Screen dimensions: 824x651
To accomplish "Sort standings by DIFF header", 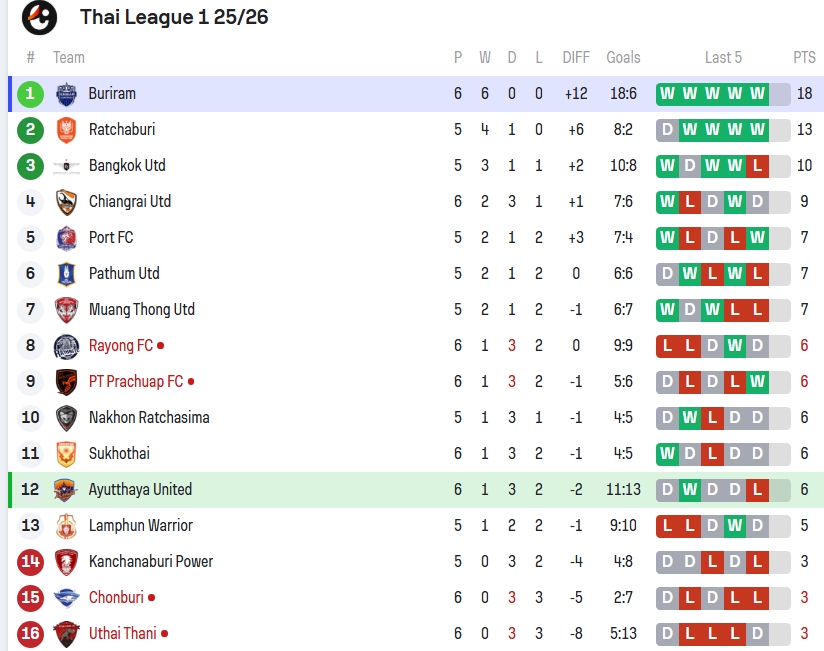I will [576, 57].
